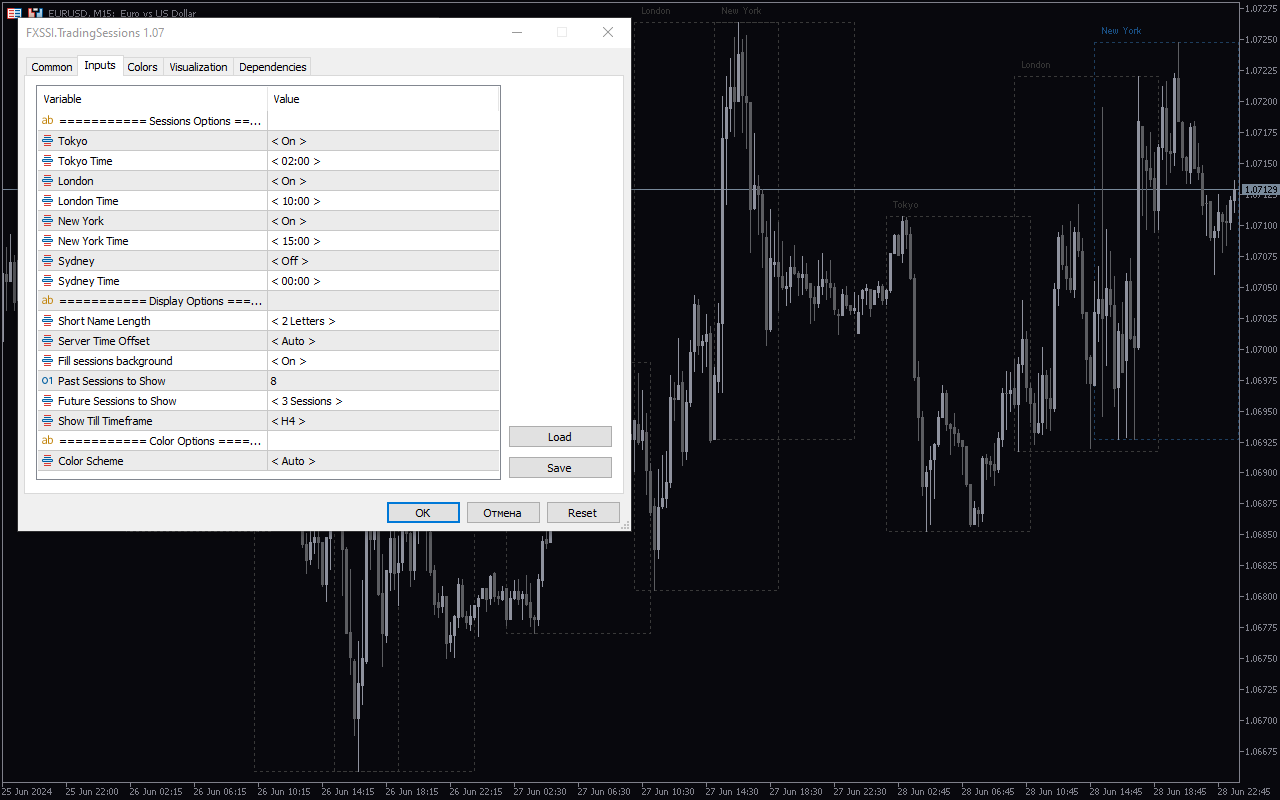Select the Tokyo session label on chart
Image resolution: width=1280 pixels, height=800 pixels.
[x=905, y=205]
